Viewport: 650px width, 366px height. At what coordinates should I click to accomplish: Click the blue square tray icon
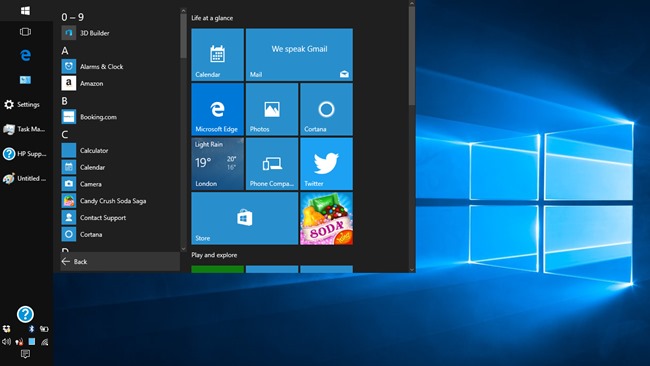point(32,342)
